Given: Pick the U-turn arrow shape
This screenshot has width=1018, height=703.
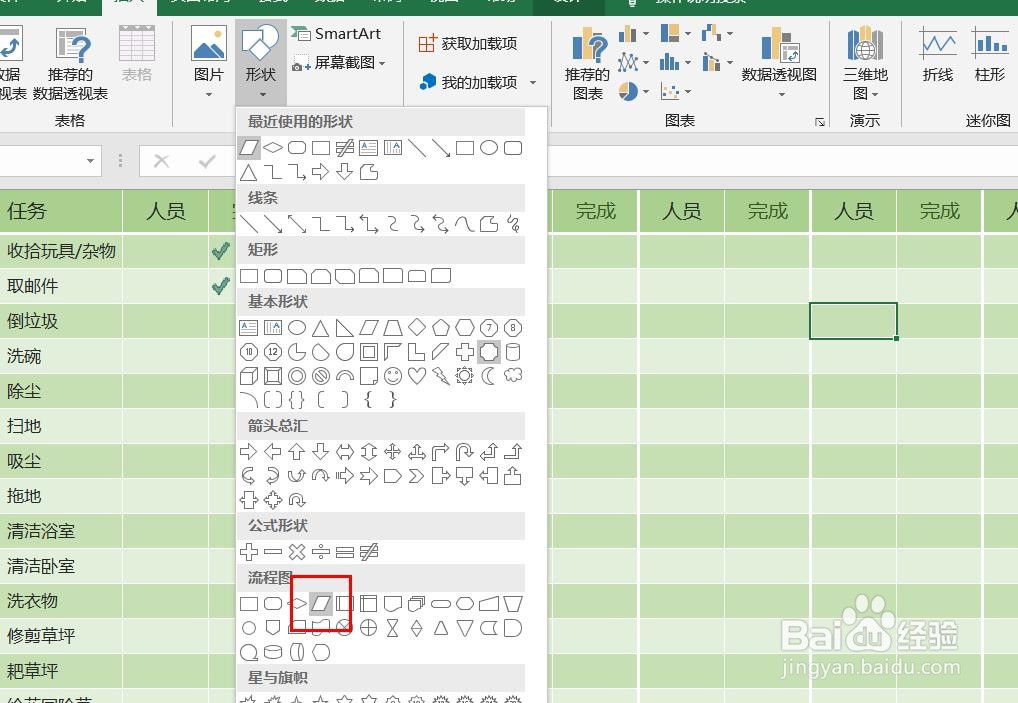Looking at the screenshot, I should [465, 452].
